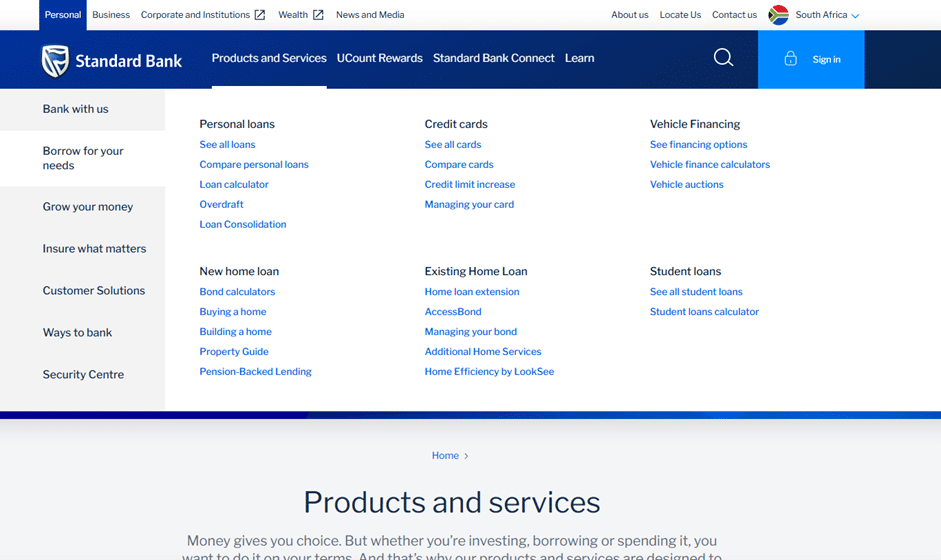Click the Personal loans heading
The image size is (941, 560).
pos(236,124)
